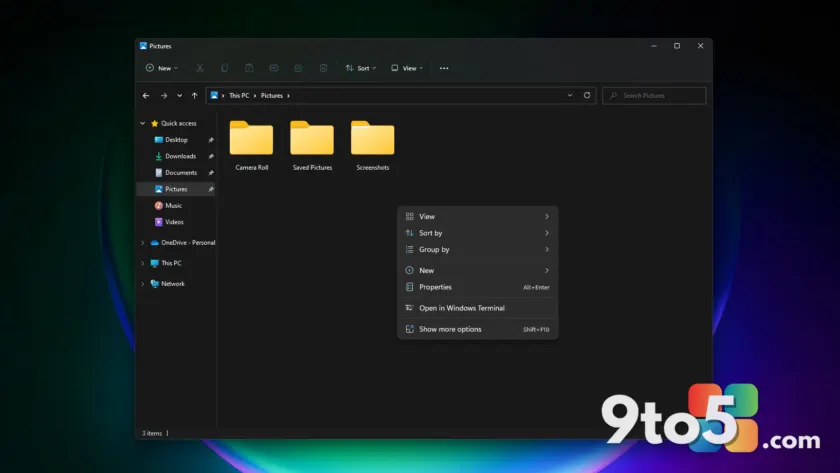Image resolution: width=840 pixels, height=473 pixels.
Task: Refresh the Pictures folder view
Action: 587,95
